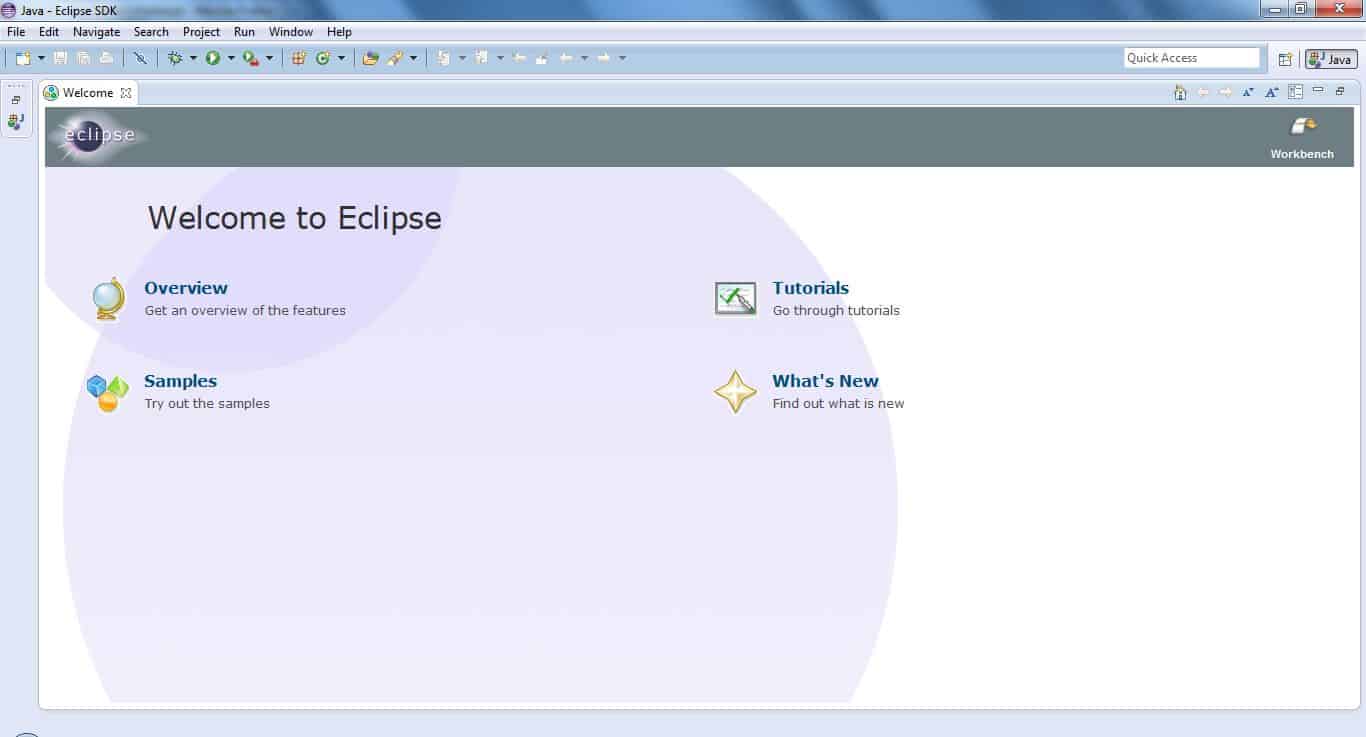Click the Enlarge font size icon
The height and width of the screenshot is (737, 1366).
pos(1271,92)
